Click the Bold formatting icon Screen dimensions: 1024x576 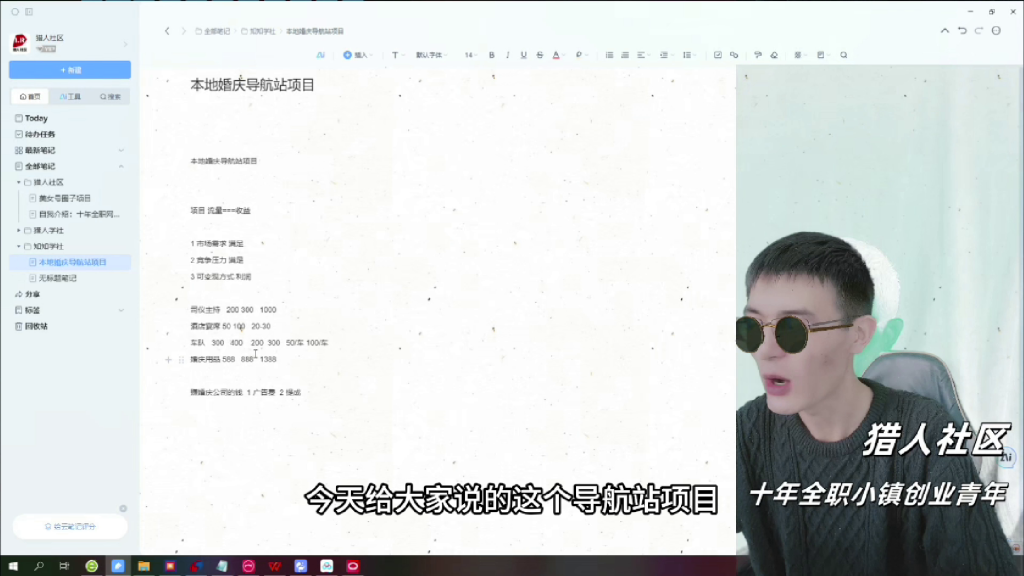pyautogui.click(x=492, y=55)
